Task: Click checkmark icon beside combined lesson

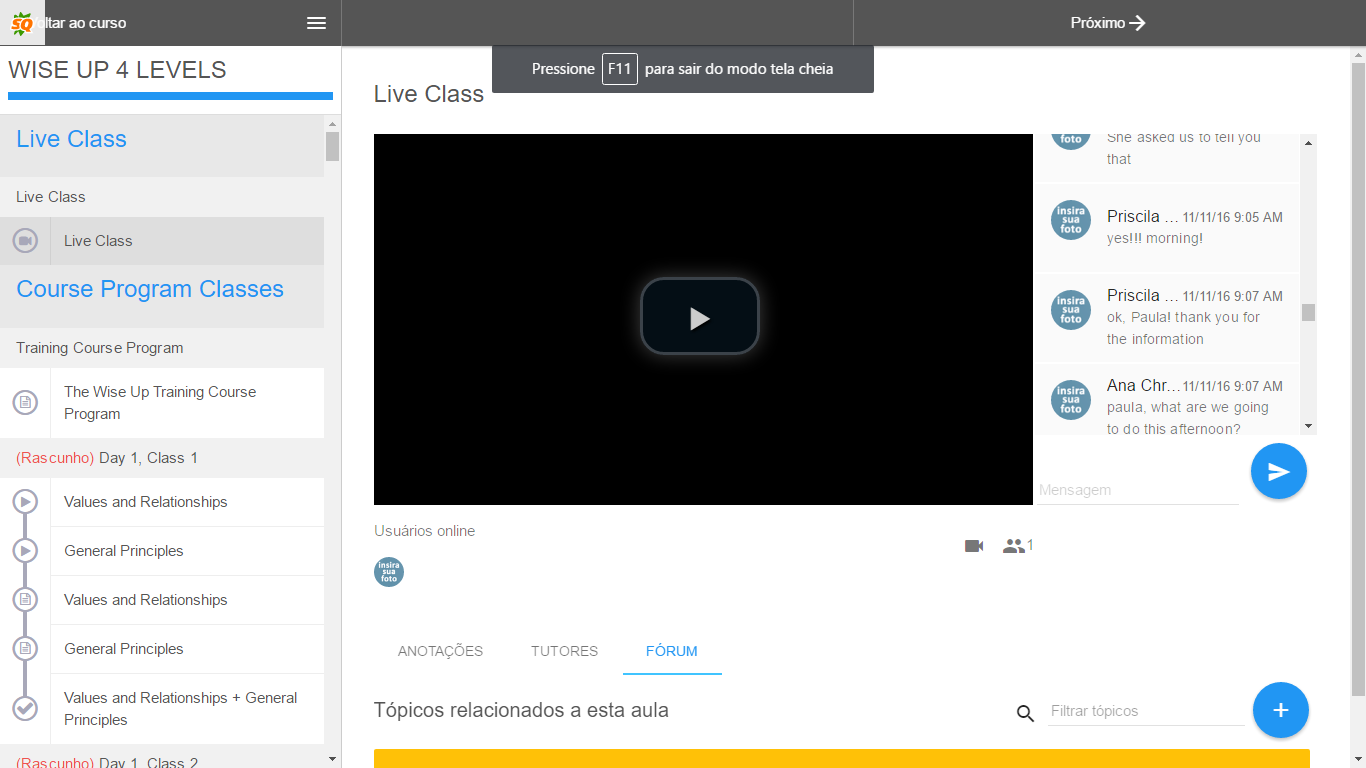Action: 25,709
